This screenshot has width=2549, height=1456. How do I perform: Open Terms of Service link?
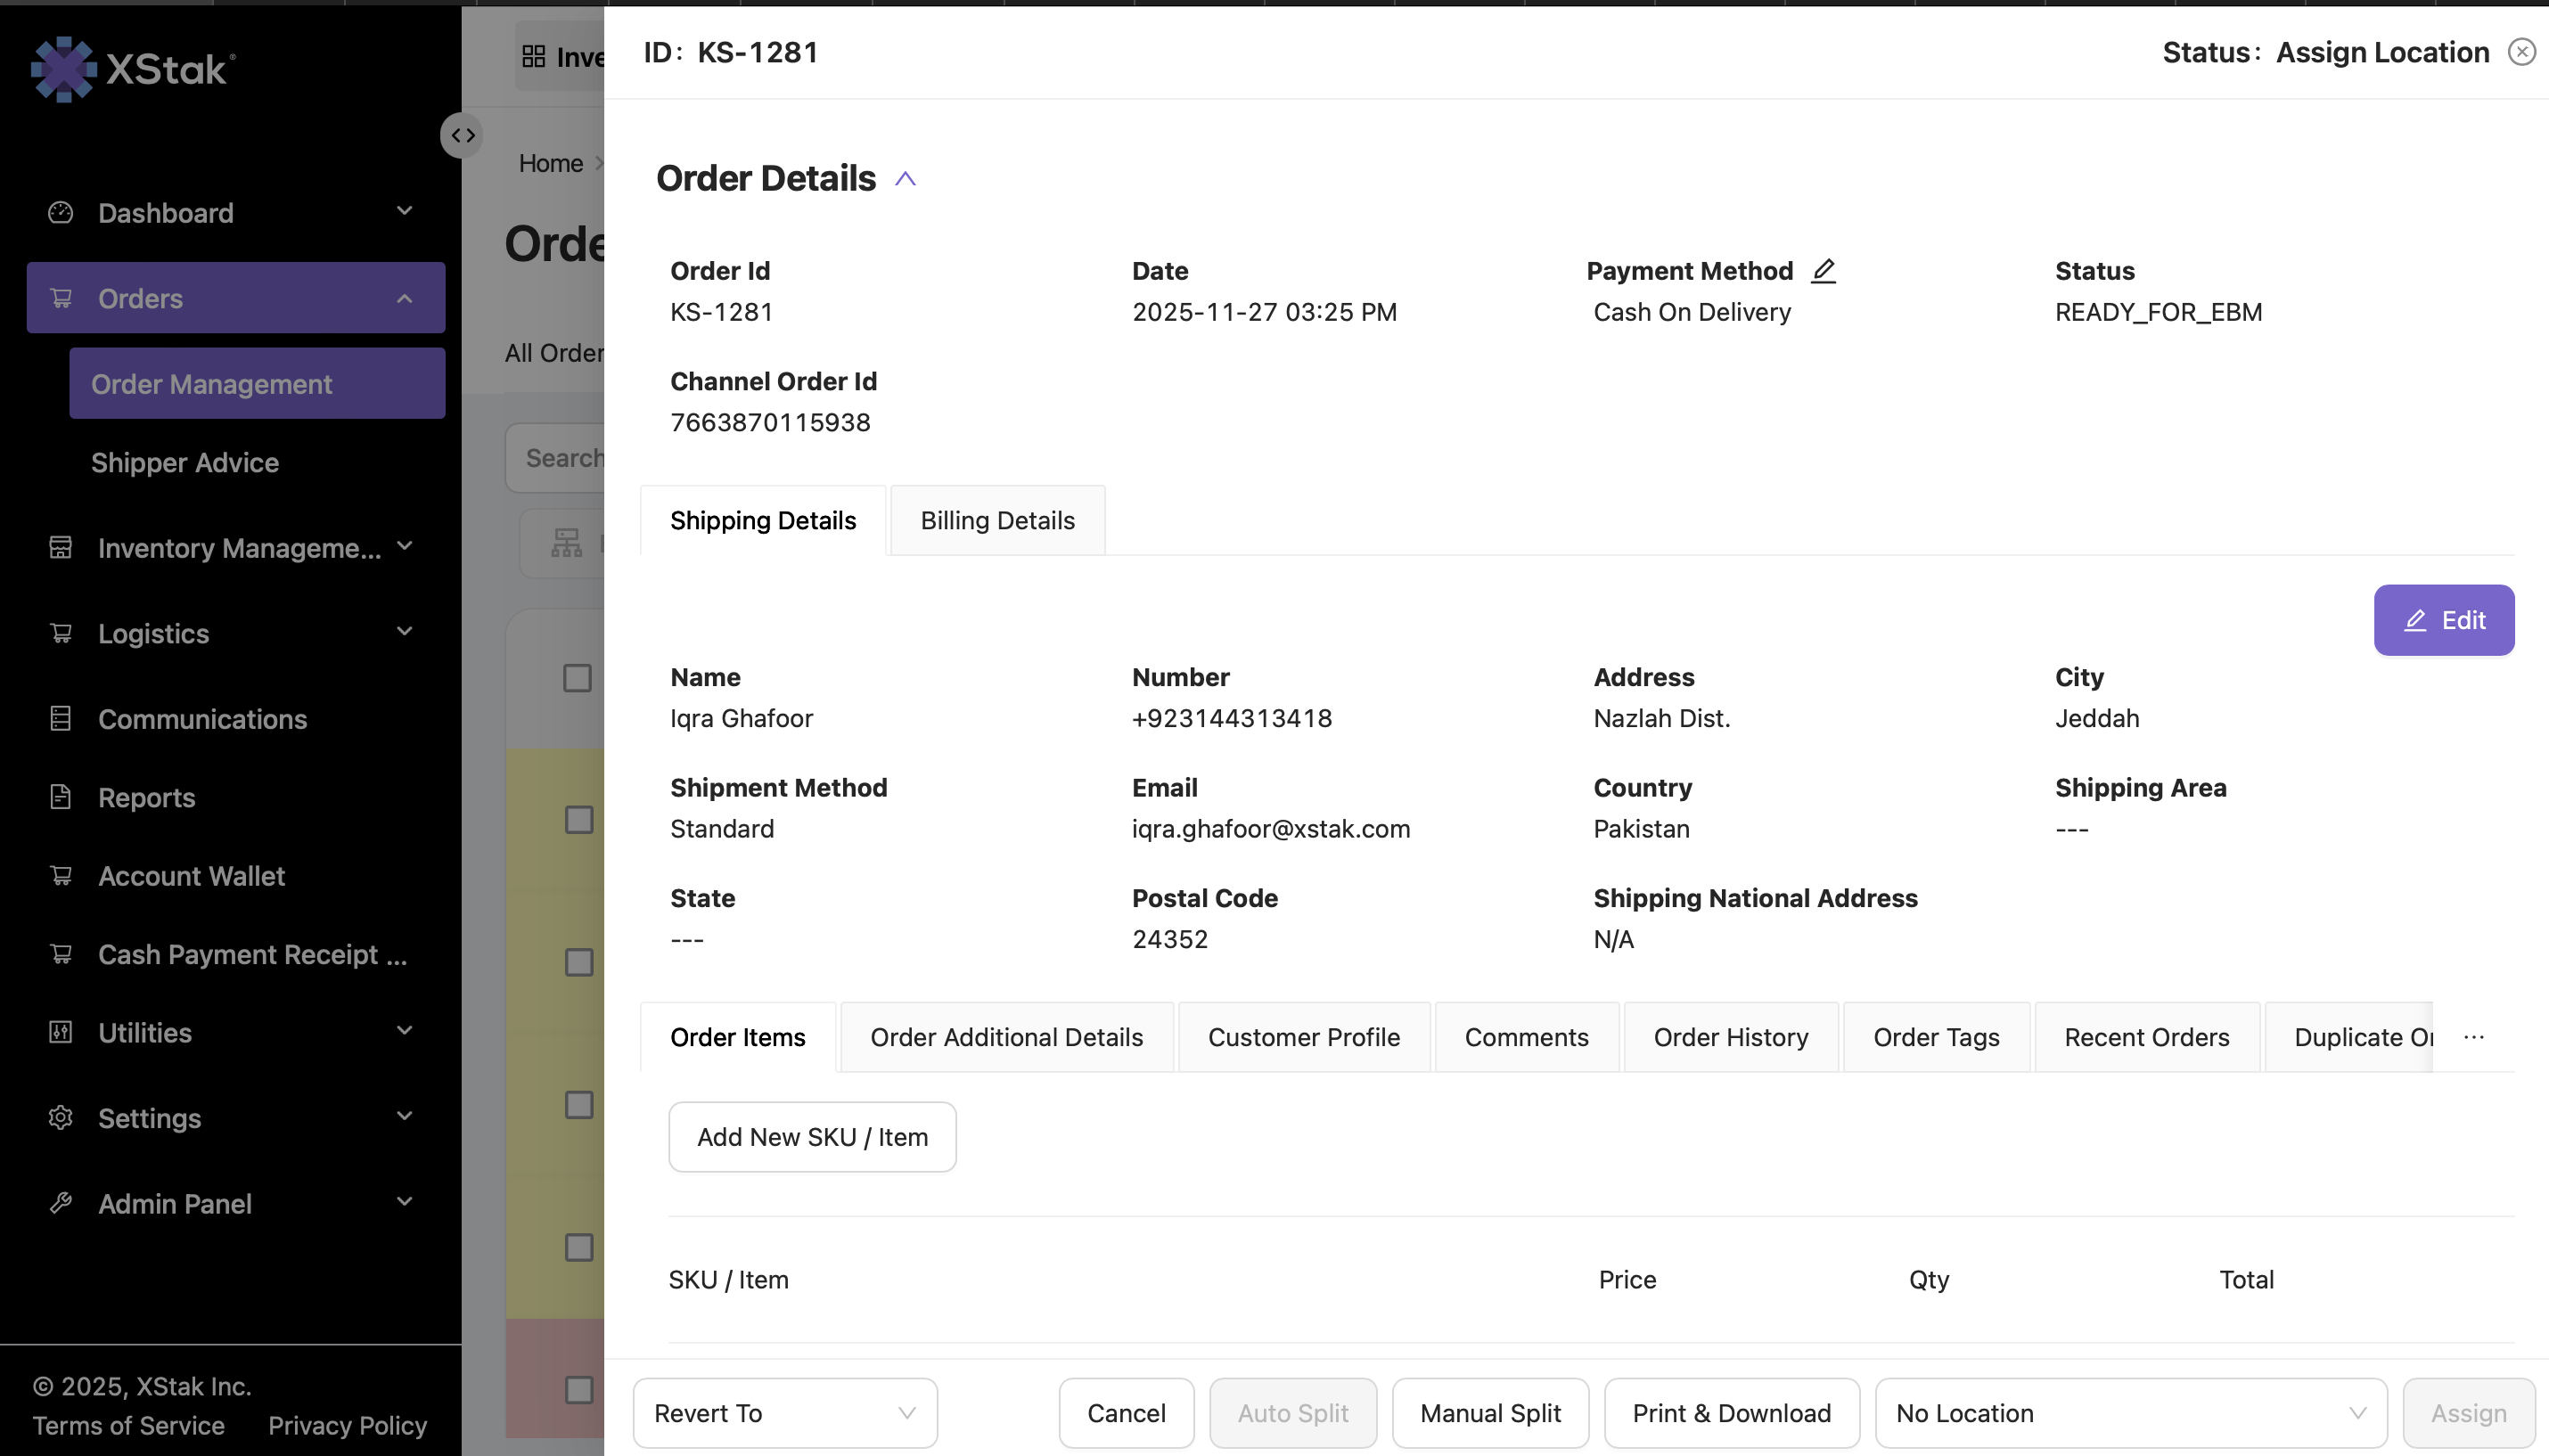coord(129,1425)
